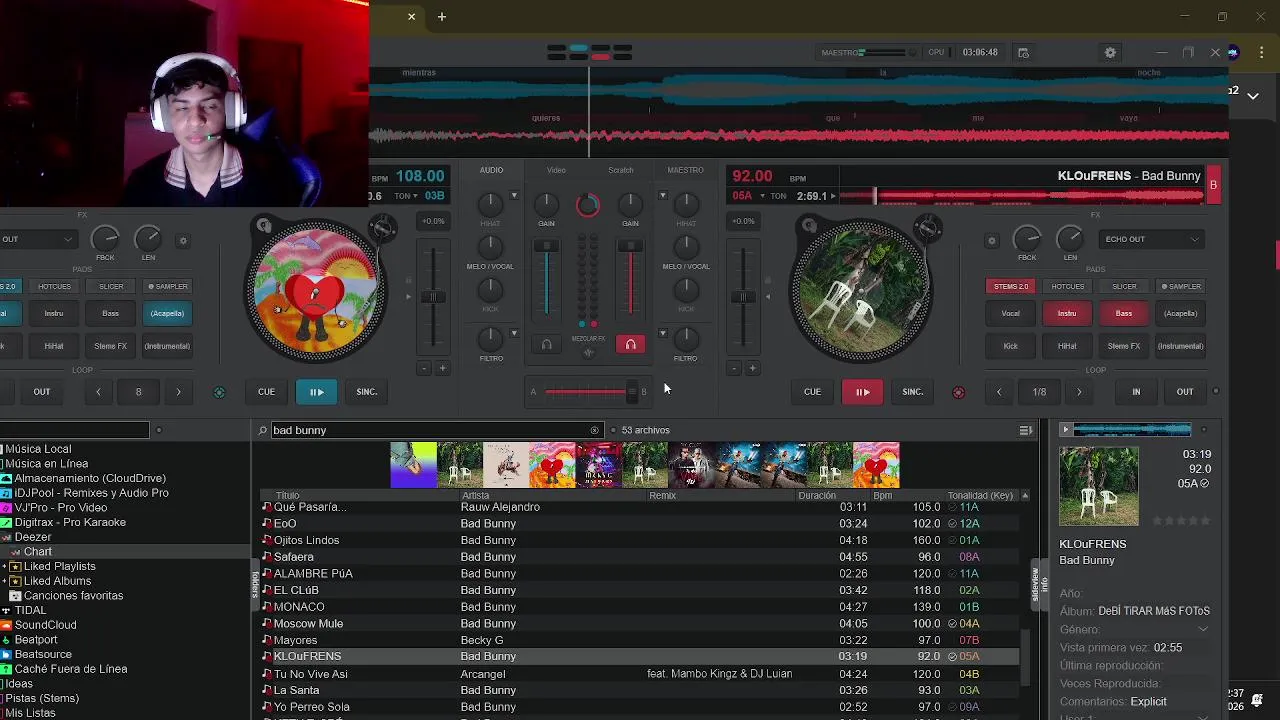The width and height of the screenshot is (1280, 720).
Task: Open layout selector icon beside the clock
Action: [x=1023, y=52]
